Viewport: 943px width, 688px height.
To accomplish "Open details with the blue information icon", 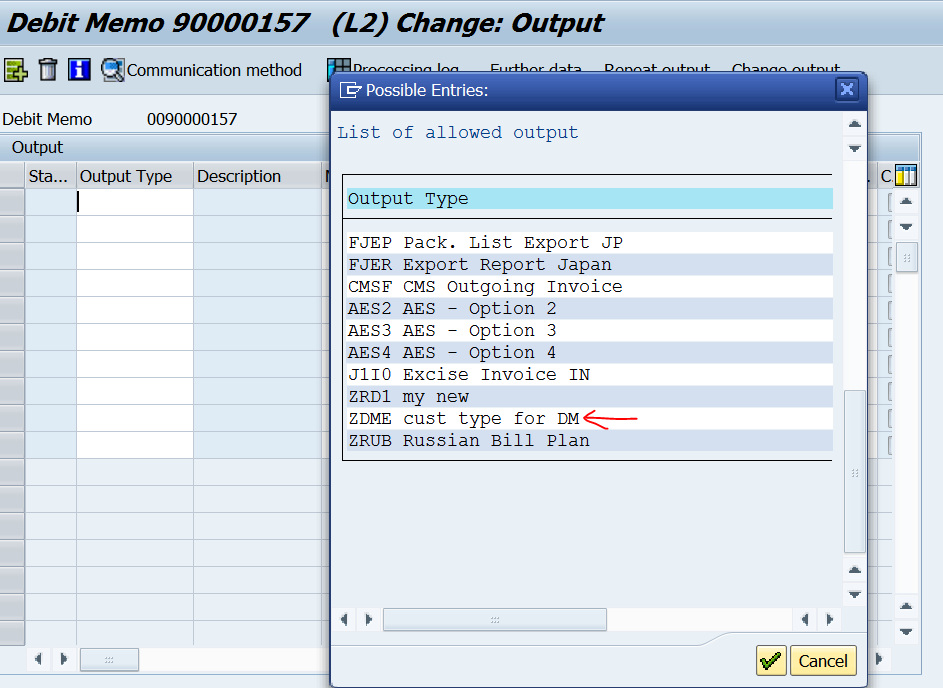I will [x=78, y=70].
